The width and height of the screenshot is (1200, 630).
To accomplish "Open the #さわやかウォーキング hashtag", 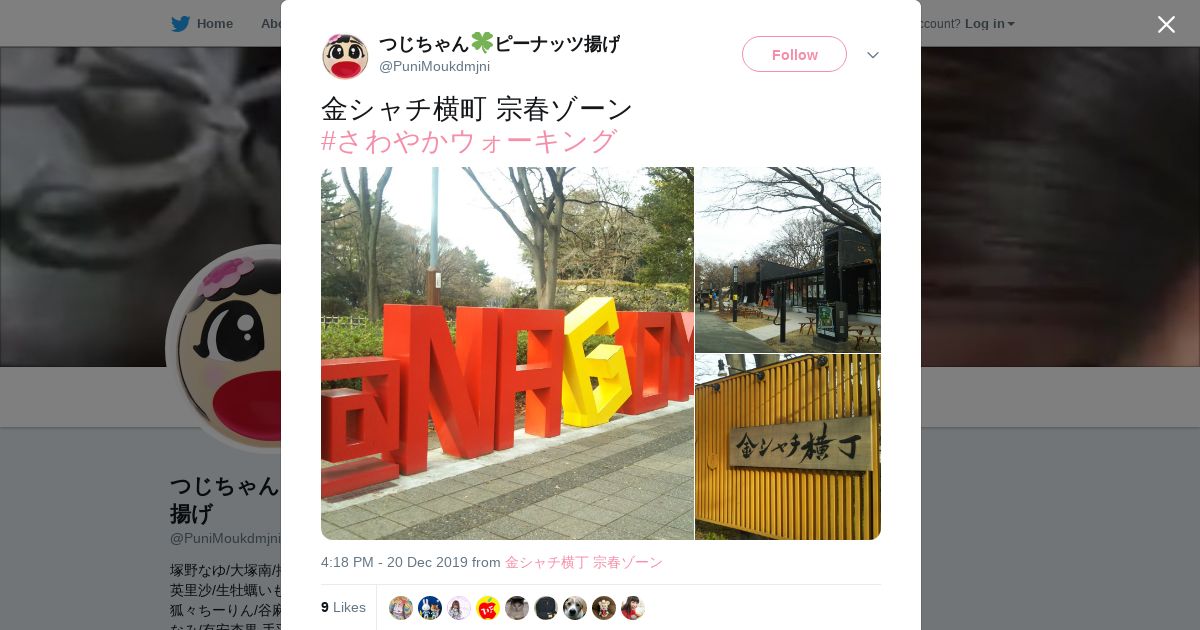I will point(469,141).
